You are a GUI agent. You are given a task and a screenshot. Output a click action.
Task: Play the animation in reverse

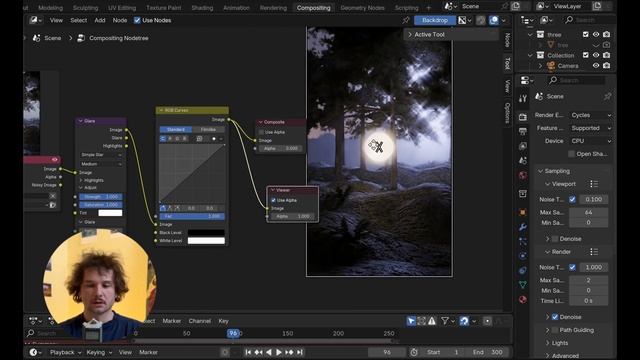point(269,352)
